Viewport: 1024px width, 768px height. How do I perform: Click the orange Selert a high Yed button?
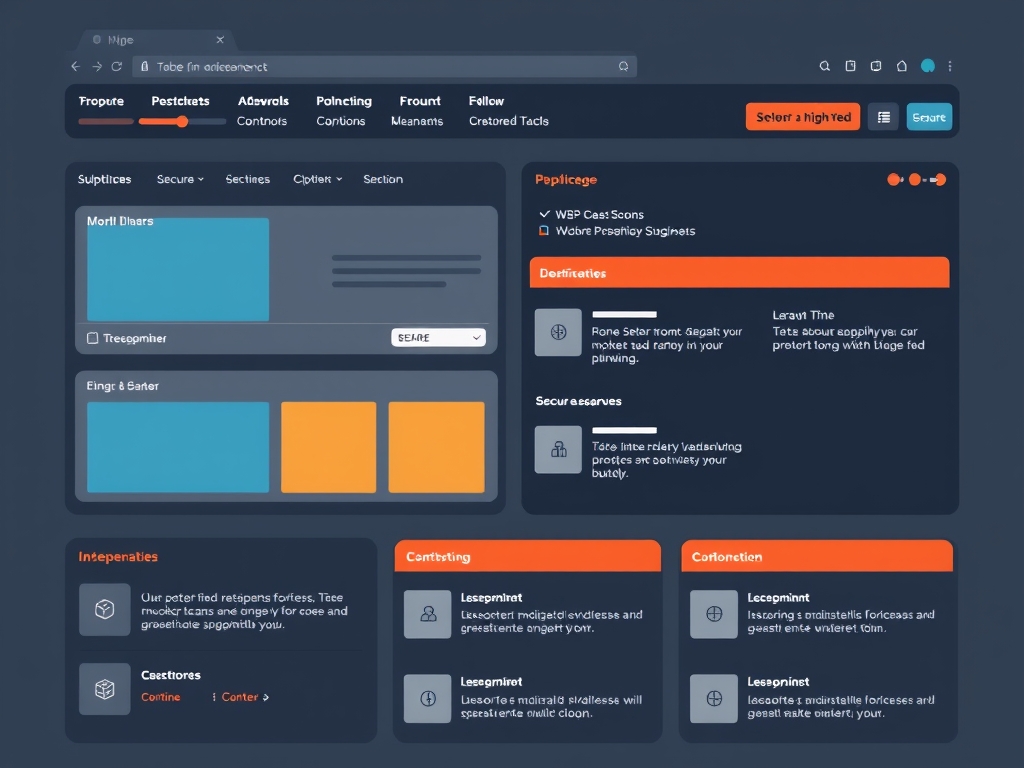pos(802,117)
